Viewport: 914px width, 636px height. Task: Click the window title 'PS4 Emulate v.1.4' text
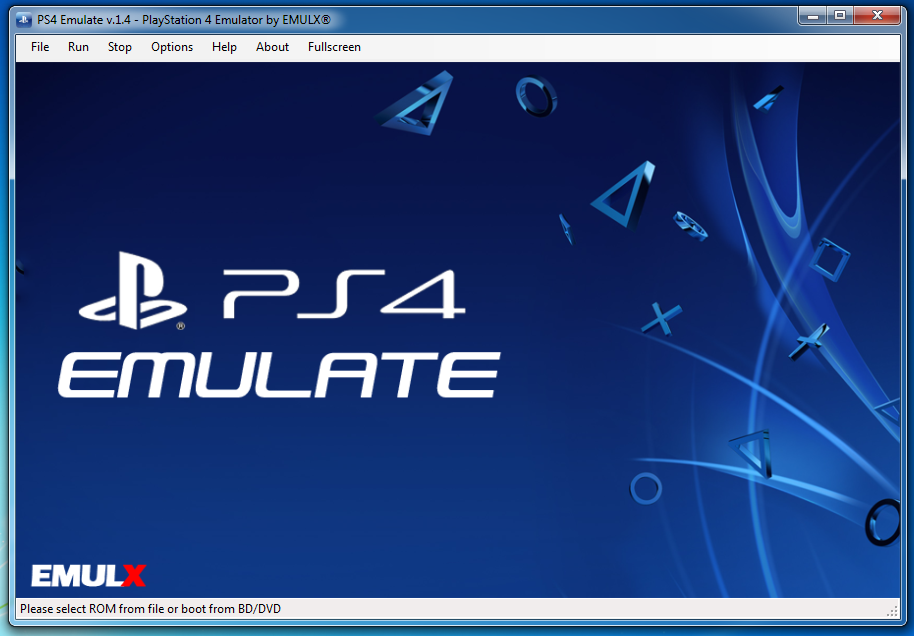pyautogui.click(x=84, y=20)
